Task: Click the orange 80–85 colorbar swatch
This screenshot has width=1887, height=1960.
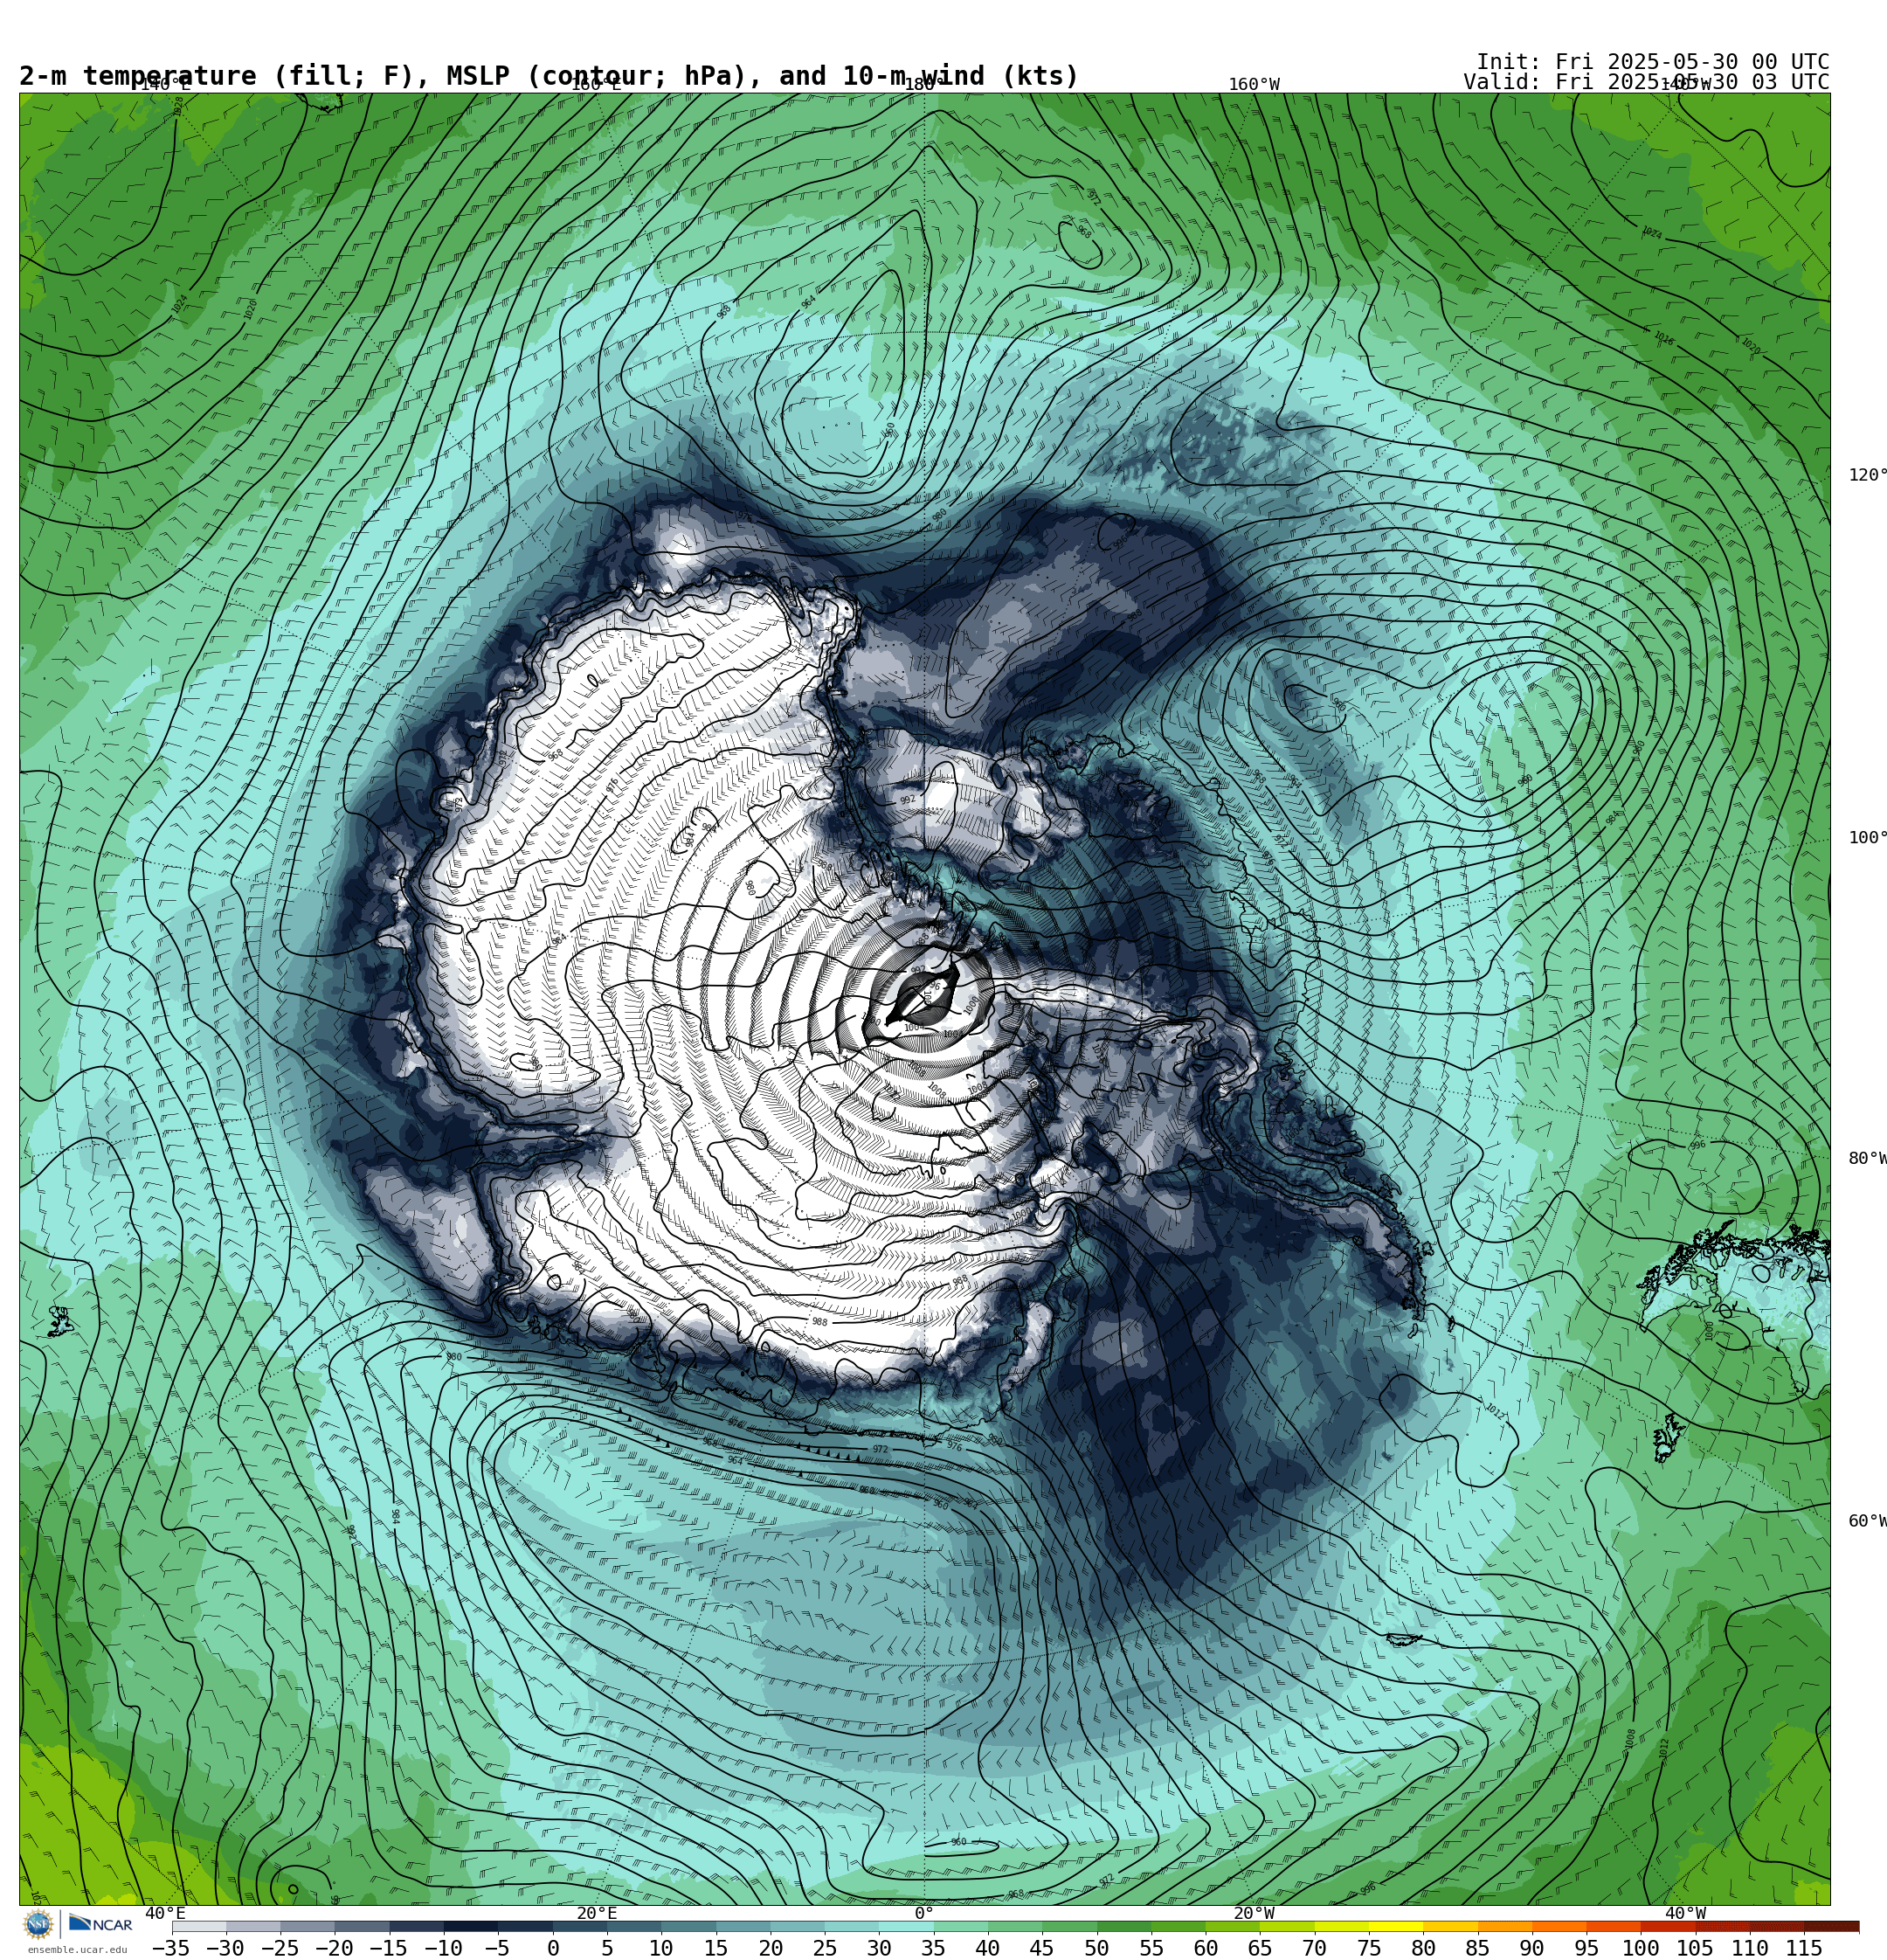Action: click(x=1450, y=1926)
